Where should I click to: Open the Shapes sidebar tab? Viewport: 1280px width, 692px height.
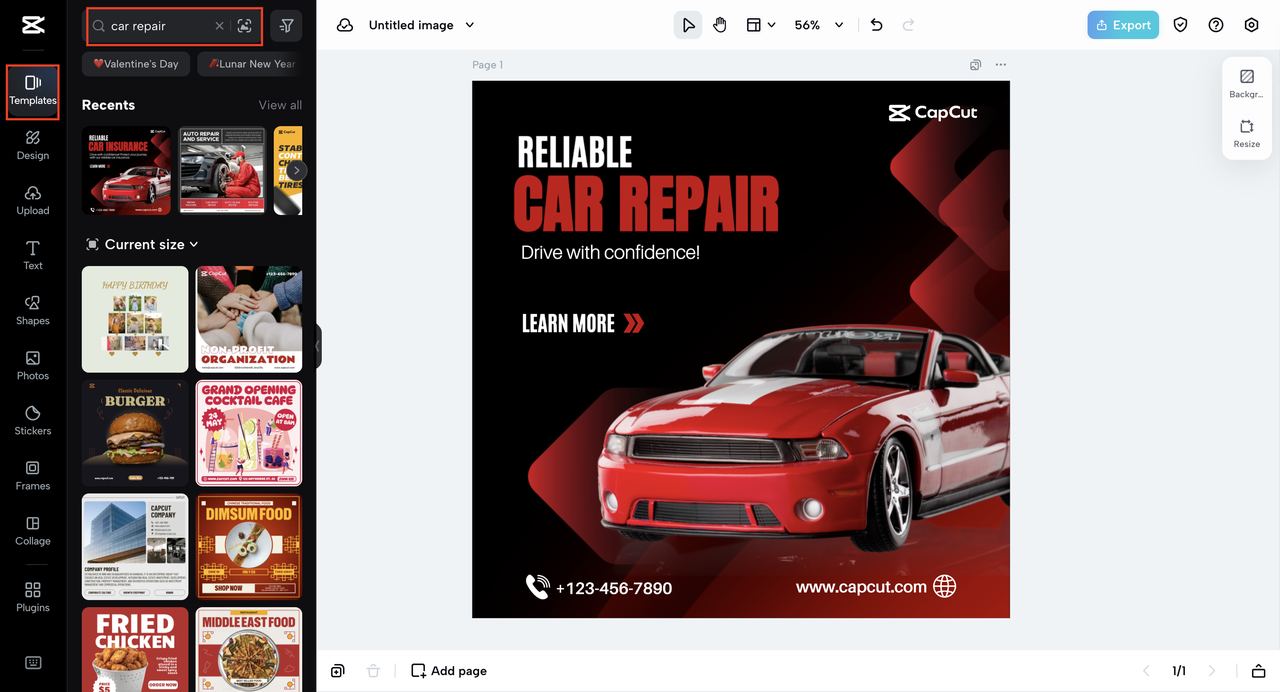click(x=33, y=310)
